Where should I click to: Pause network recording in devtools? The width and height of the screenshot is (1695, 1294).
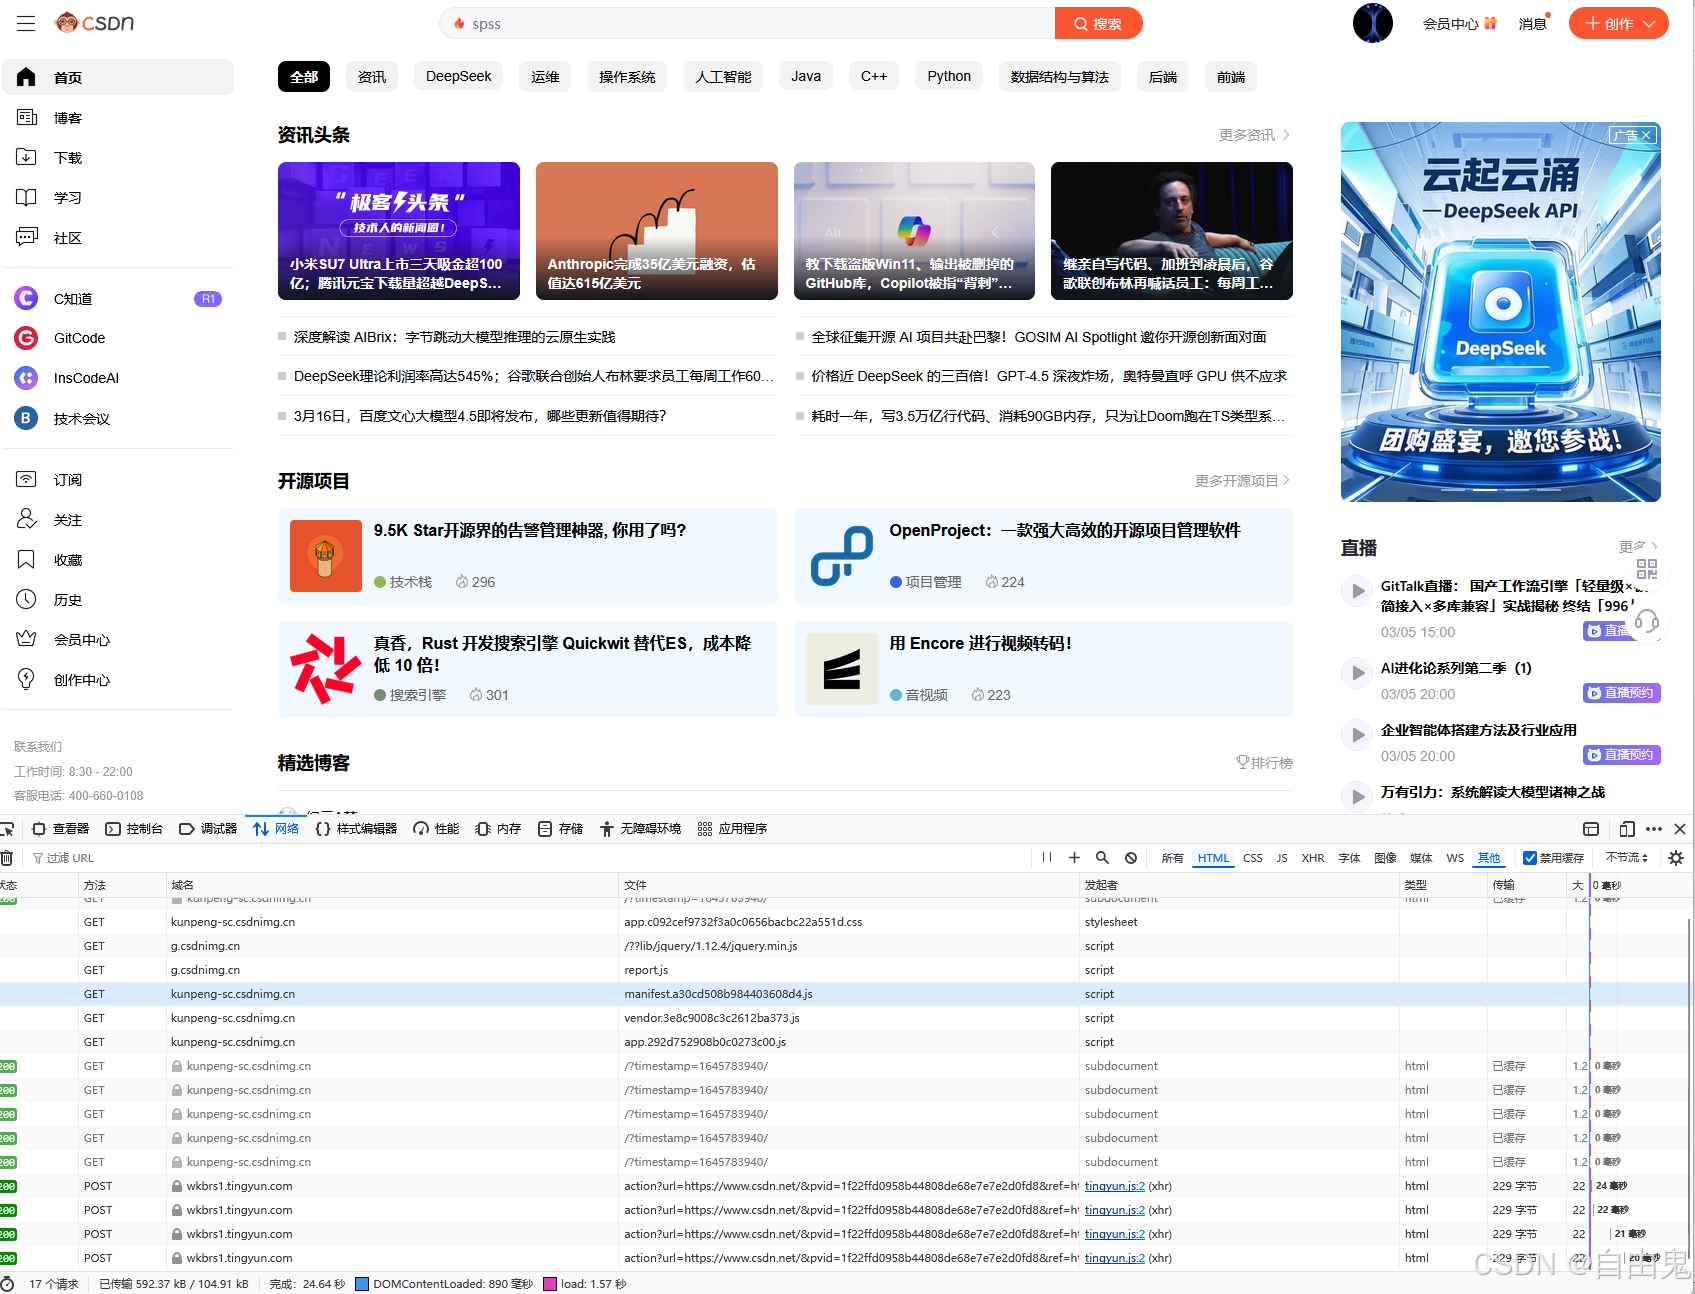point(1047,857)
